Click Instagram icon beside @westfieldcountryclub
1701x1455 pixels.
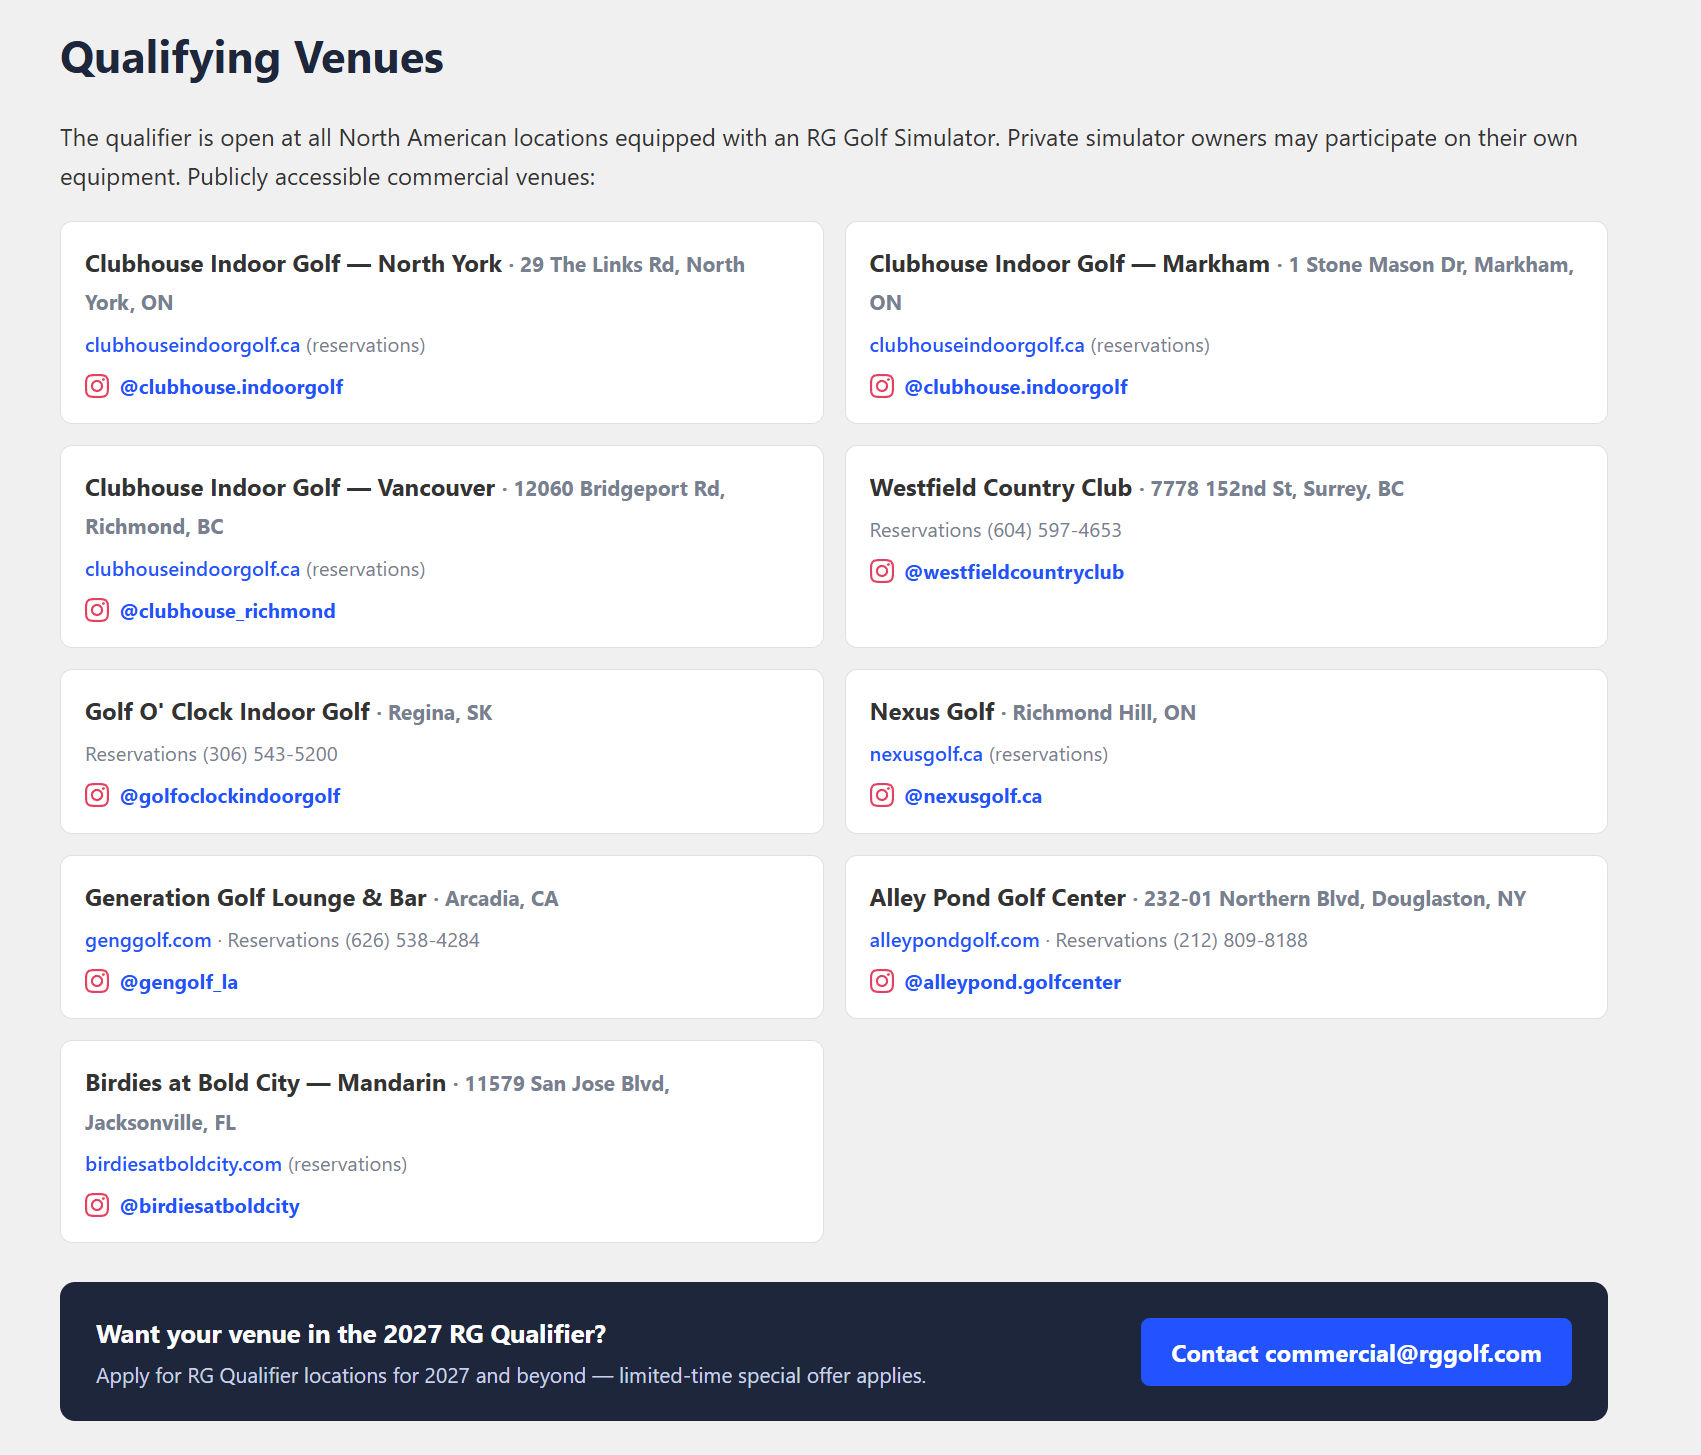pyautogui.click(x=882, y=571)
